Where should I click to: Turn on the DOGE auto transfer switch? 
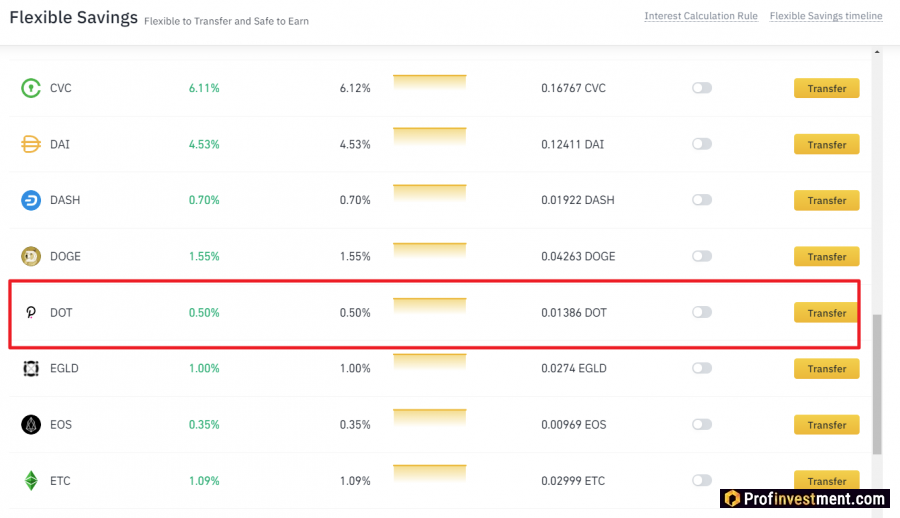[701, 256]
